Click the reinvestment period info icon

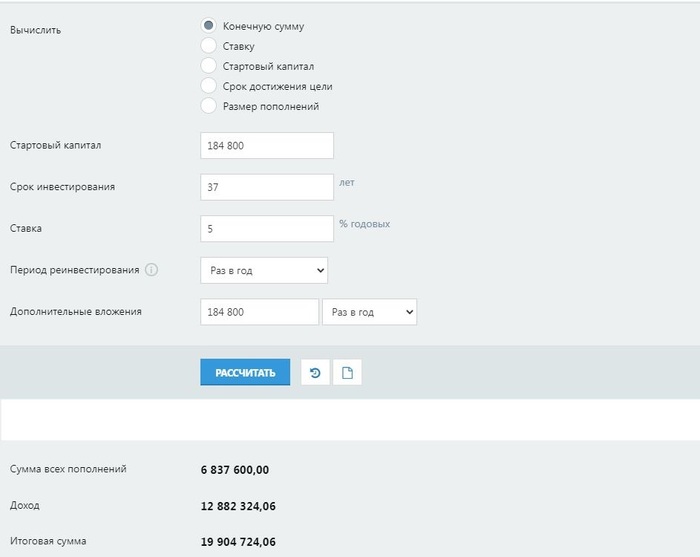click(152, 270)
